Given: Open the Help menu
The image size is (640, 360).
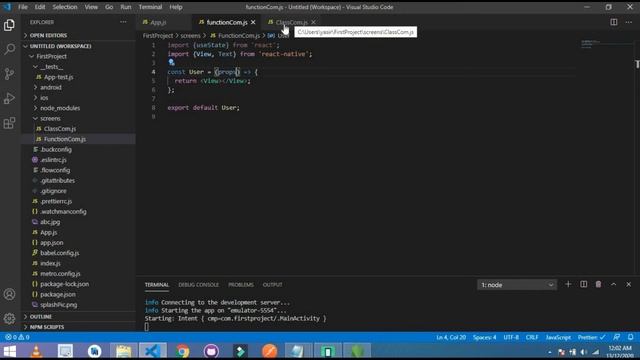Looking at the screenshot, I should tap(176, 7).
